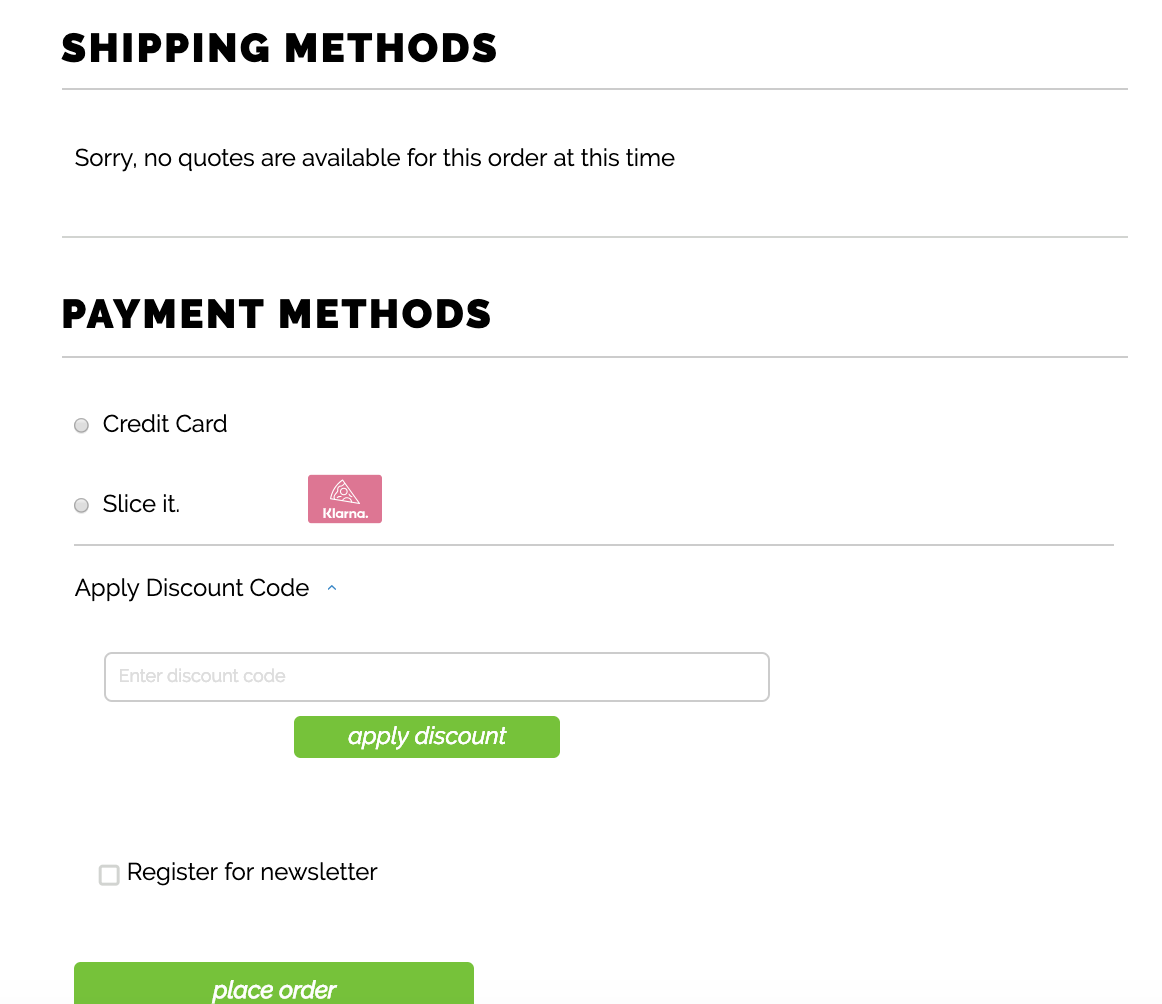This screenshot has width=1162, height=1004.
Task: Click the chevron beside Apply Discount Code
Action: click(x=331, y=588)
